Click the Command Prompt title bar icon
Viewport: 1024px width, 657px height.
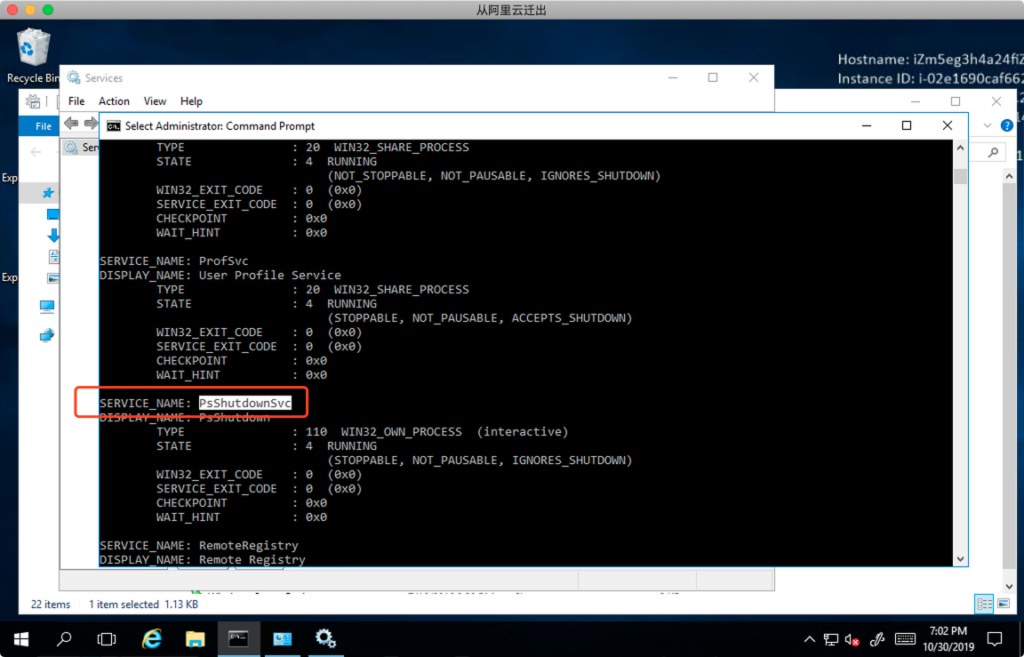click(x=114, y=126)
